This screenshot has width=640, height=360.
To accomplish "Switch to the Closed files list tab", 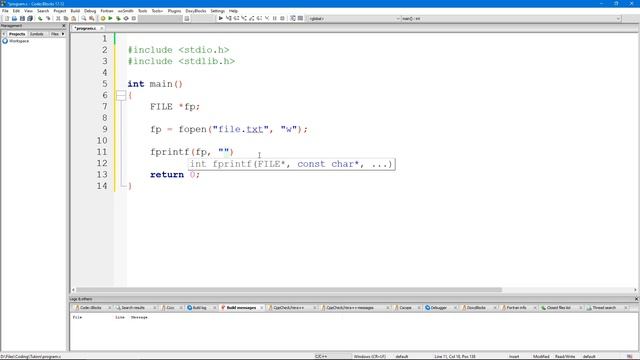I will point(558,308).
